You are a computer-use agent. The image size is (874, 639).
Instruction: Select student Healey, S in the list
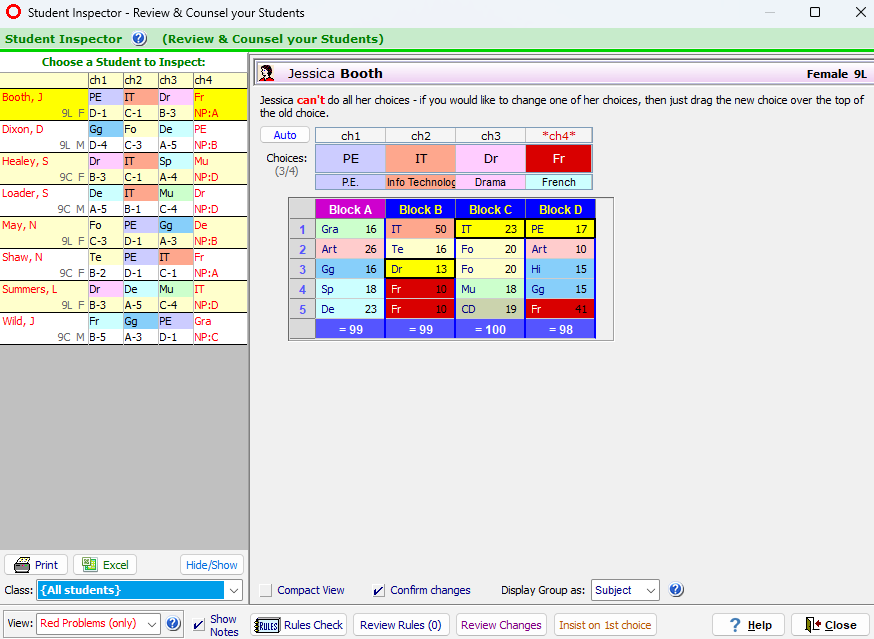tap(124, 169)
